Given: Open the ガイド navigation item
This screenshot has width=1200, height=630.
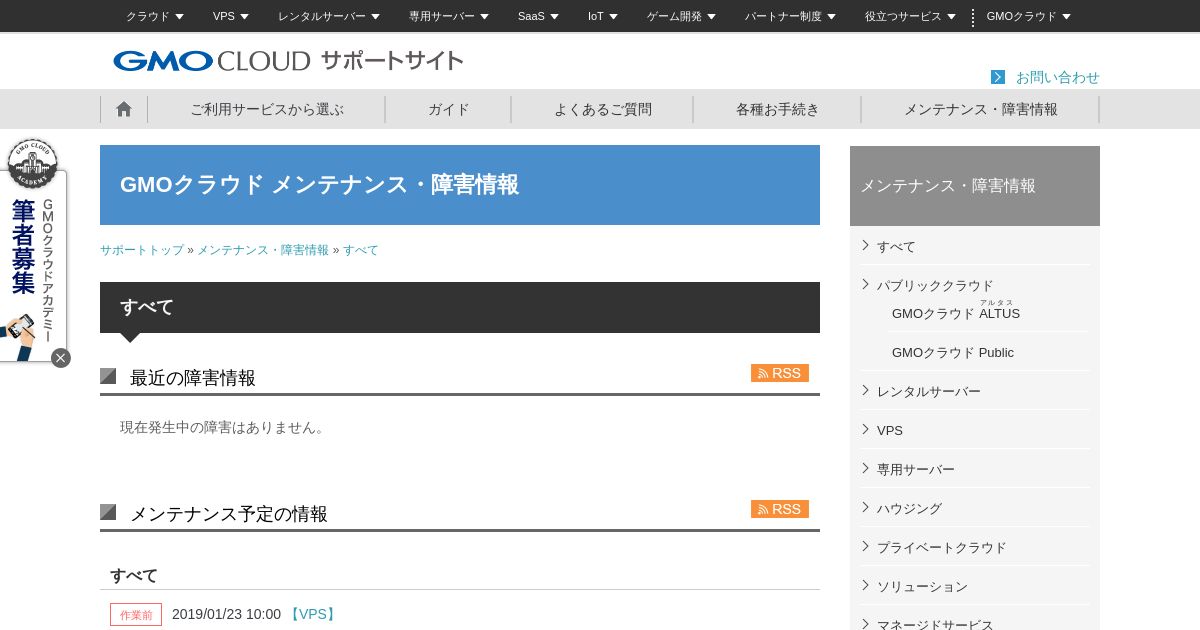Looking at the screenshot, I should tap(449, 109).
